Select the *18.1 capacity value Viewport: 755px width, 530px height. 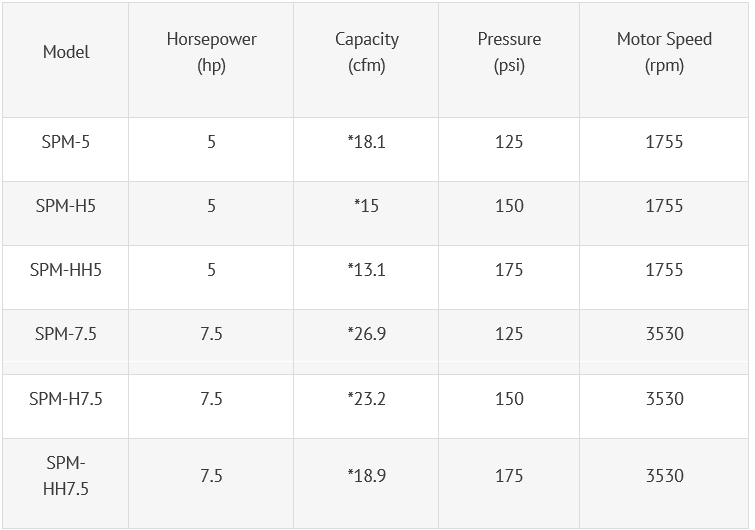click(366, 142)
